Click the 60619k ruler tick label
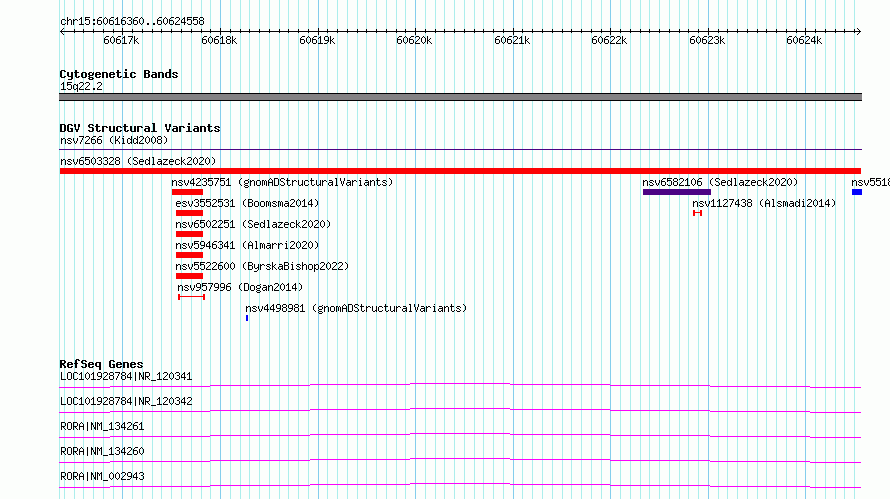The image size is (890, 499). coord(317,40)
